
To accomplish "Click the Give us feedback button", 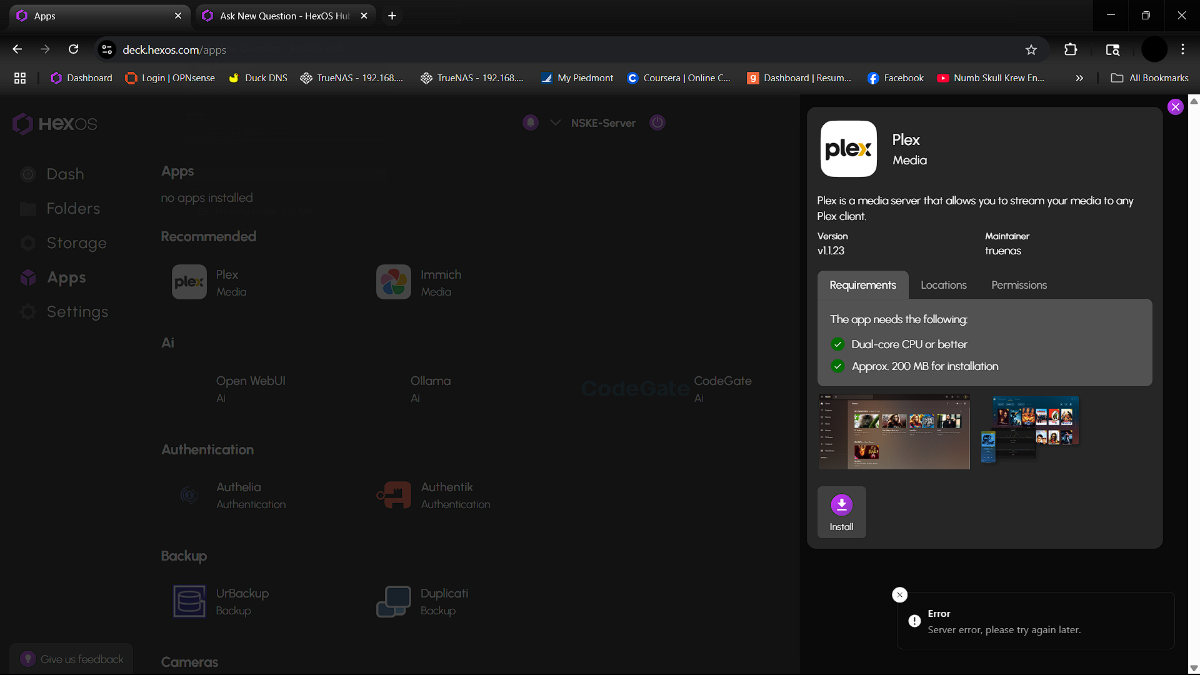I will click(x=71, y=659).
